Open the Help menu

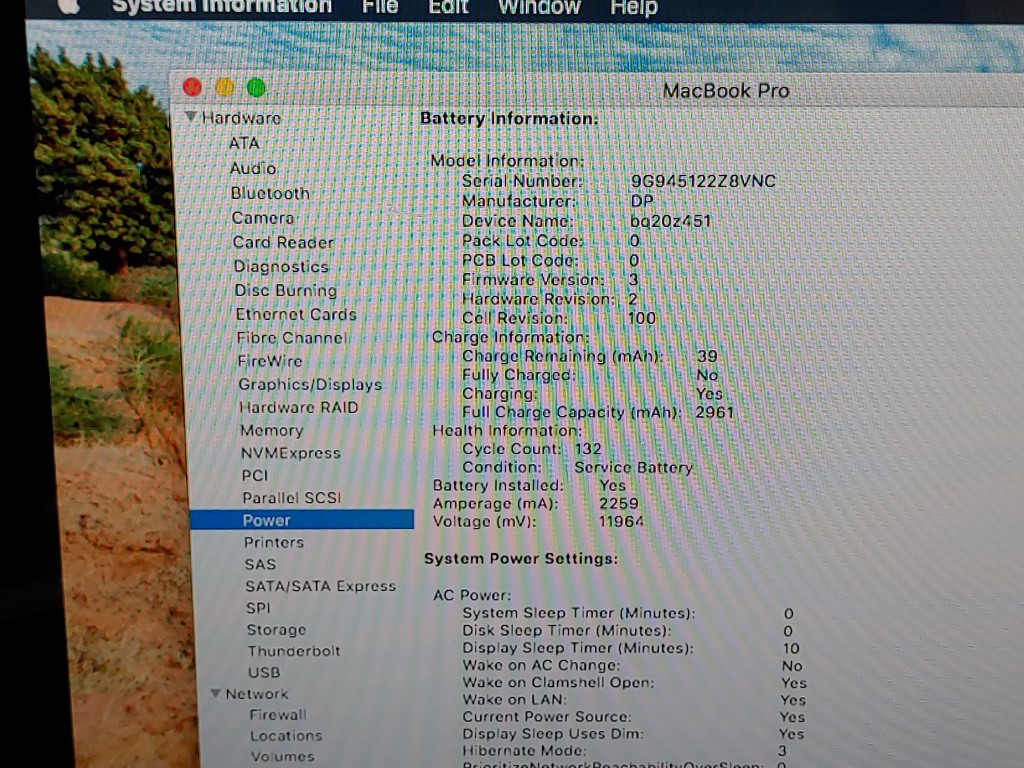point(633,8)
